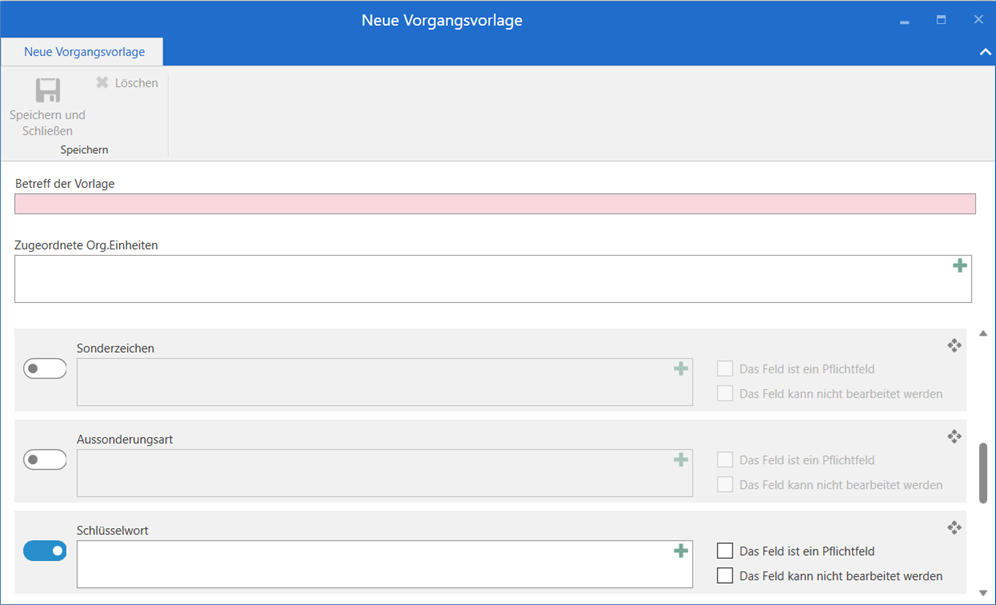Click the Schlüsselwort text input area
The image size is (996, 605).
(370, 565)
